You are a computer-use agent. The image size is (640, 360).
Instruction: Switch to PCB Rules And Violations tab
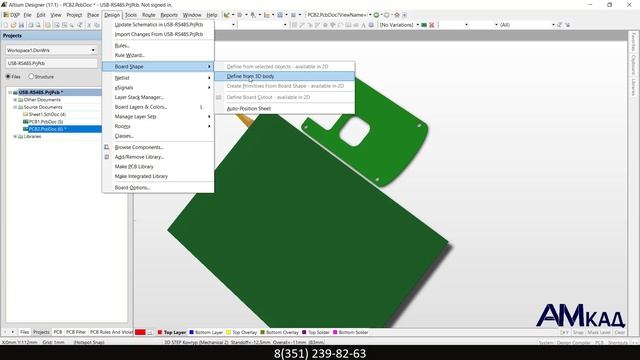tap(111, 332)
